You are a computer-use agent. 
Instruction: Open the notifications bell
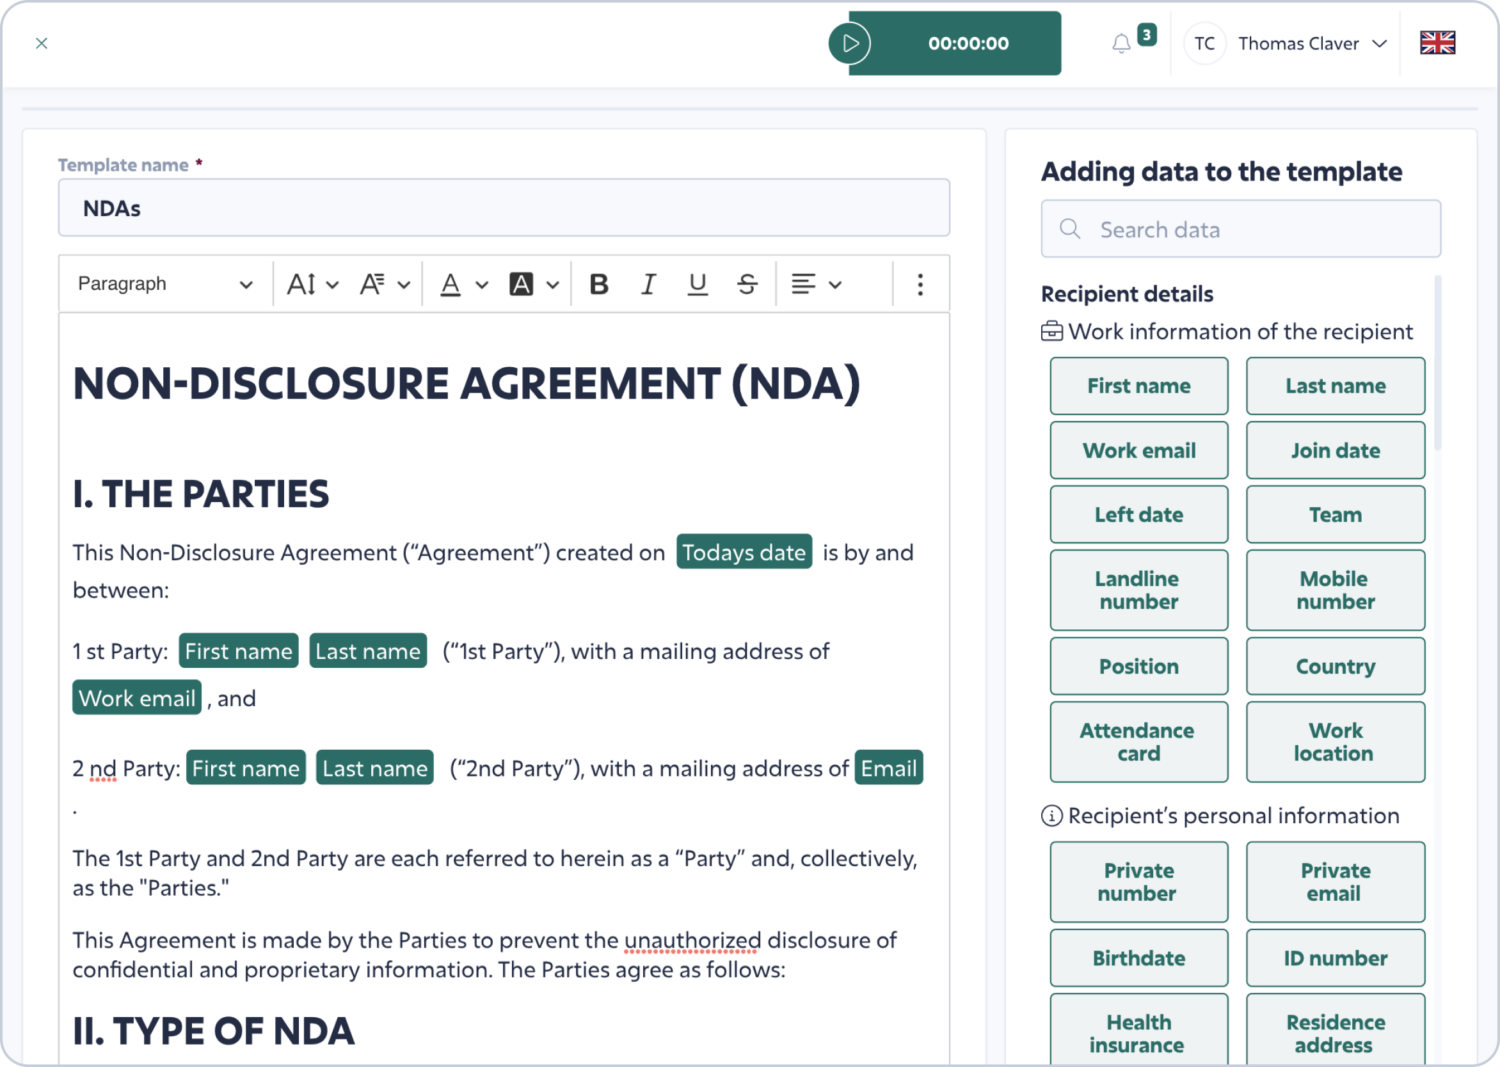(1122, 44)
